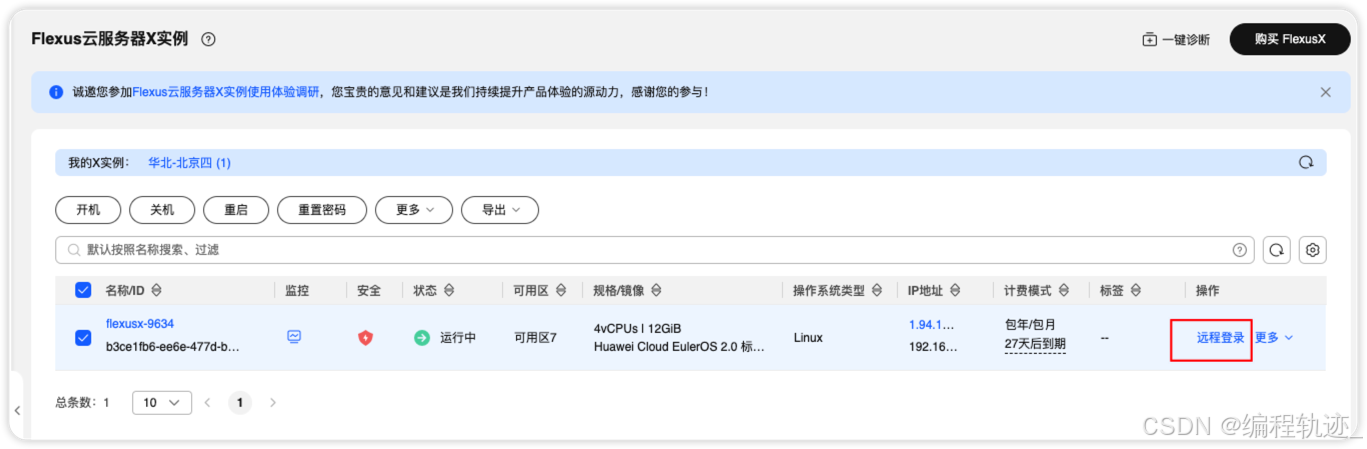The width and height of the screenshot is (1367, 449).
Task: Expand the collapsed left sidebar arrow
Action: coord(17,411)
